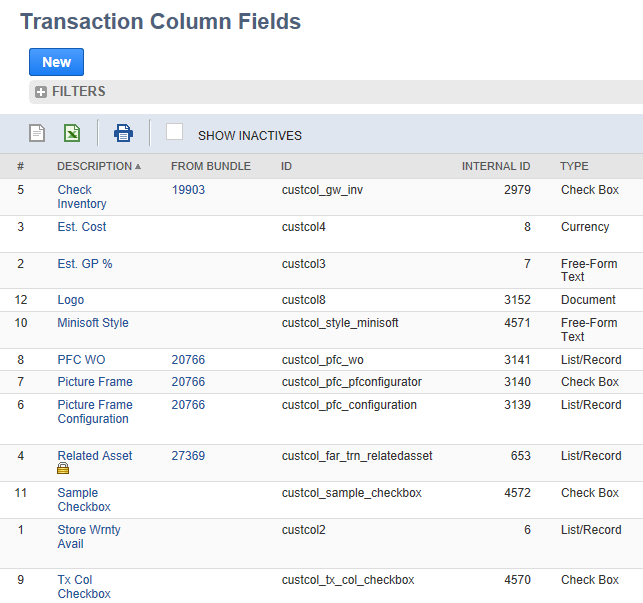Click the Print icon
Screen dimensions: 643x603
[123, 133]
